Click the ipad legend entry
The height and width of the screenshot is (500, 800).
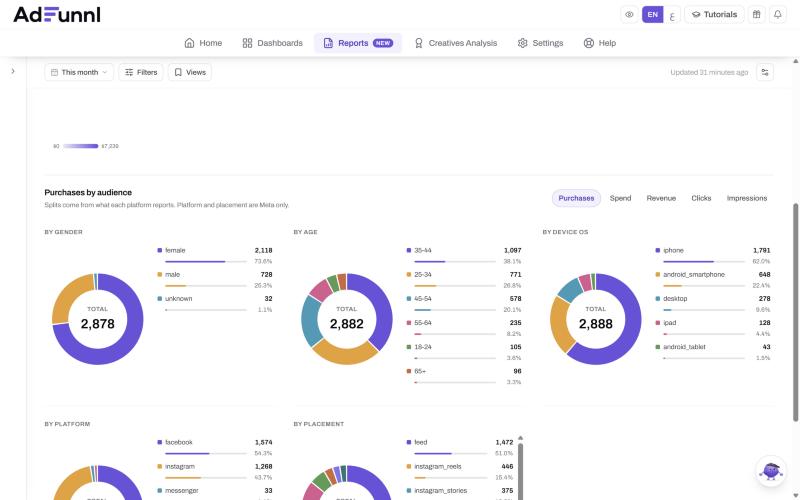pyautogui.click(x=713, y=328)
